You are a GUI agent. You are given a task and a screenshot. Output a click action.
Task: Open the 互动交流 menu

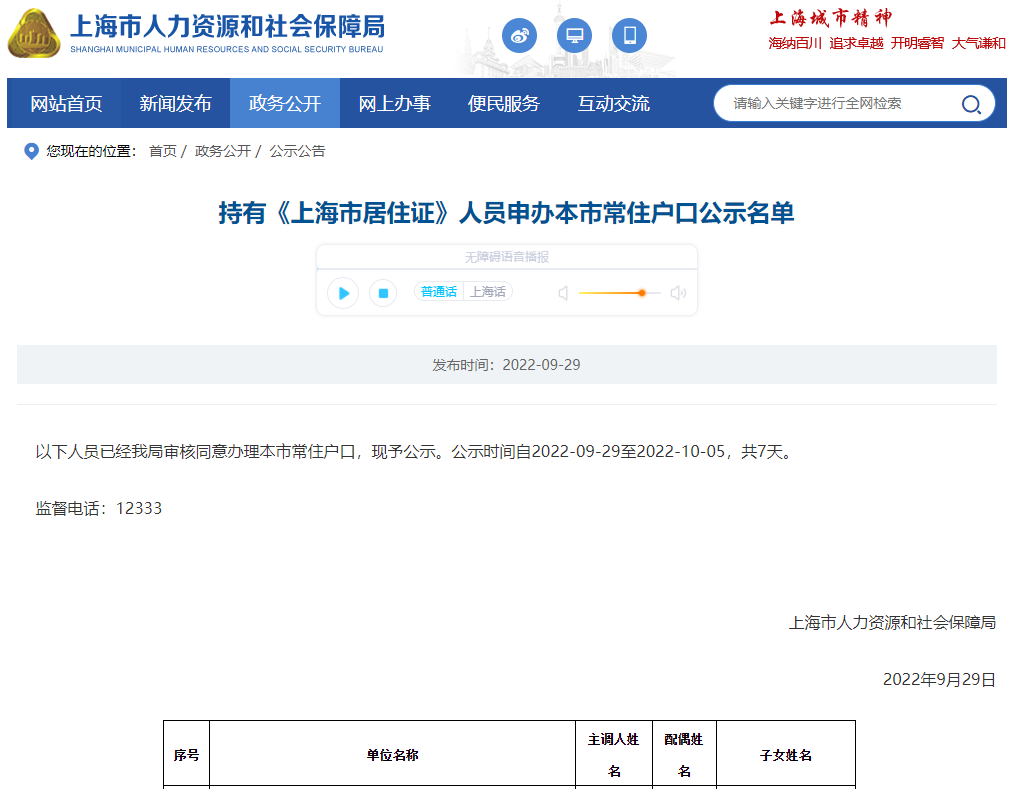[614, 103]
